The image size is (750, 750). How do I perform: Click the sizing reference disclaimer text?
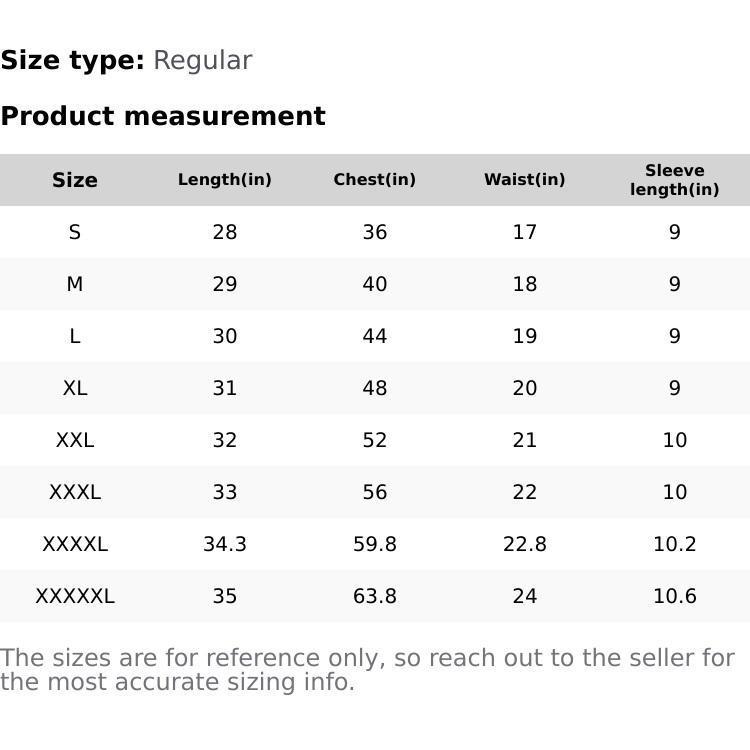click(367, 670)
